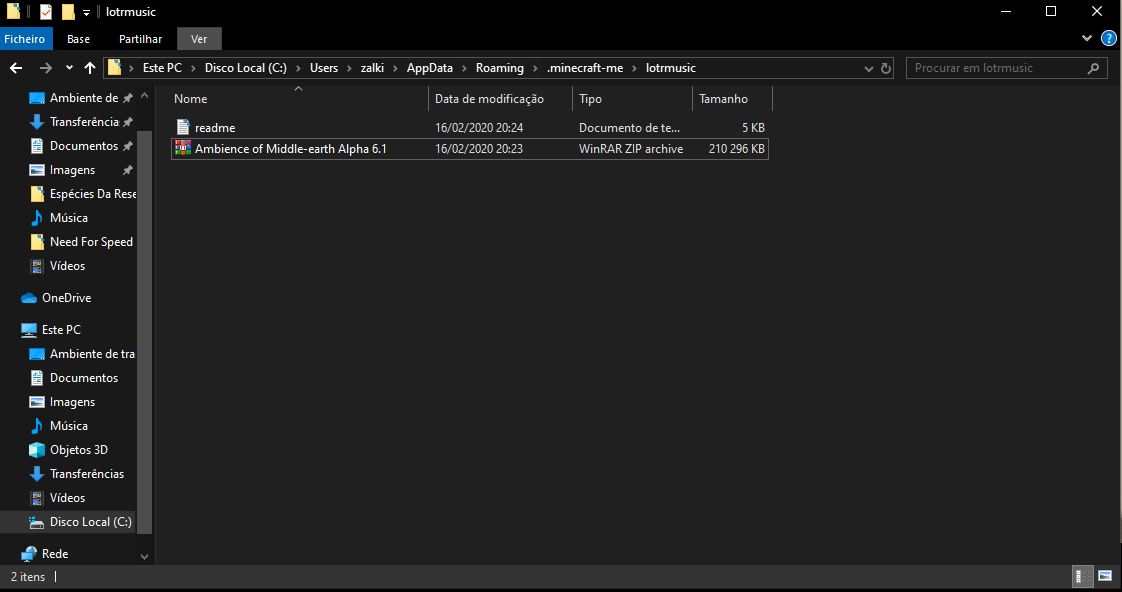This screenshot has width=1122, height=592.
Task: Click the search box Procurar em lotrmusic
Action: click(995, 68)
